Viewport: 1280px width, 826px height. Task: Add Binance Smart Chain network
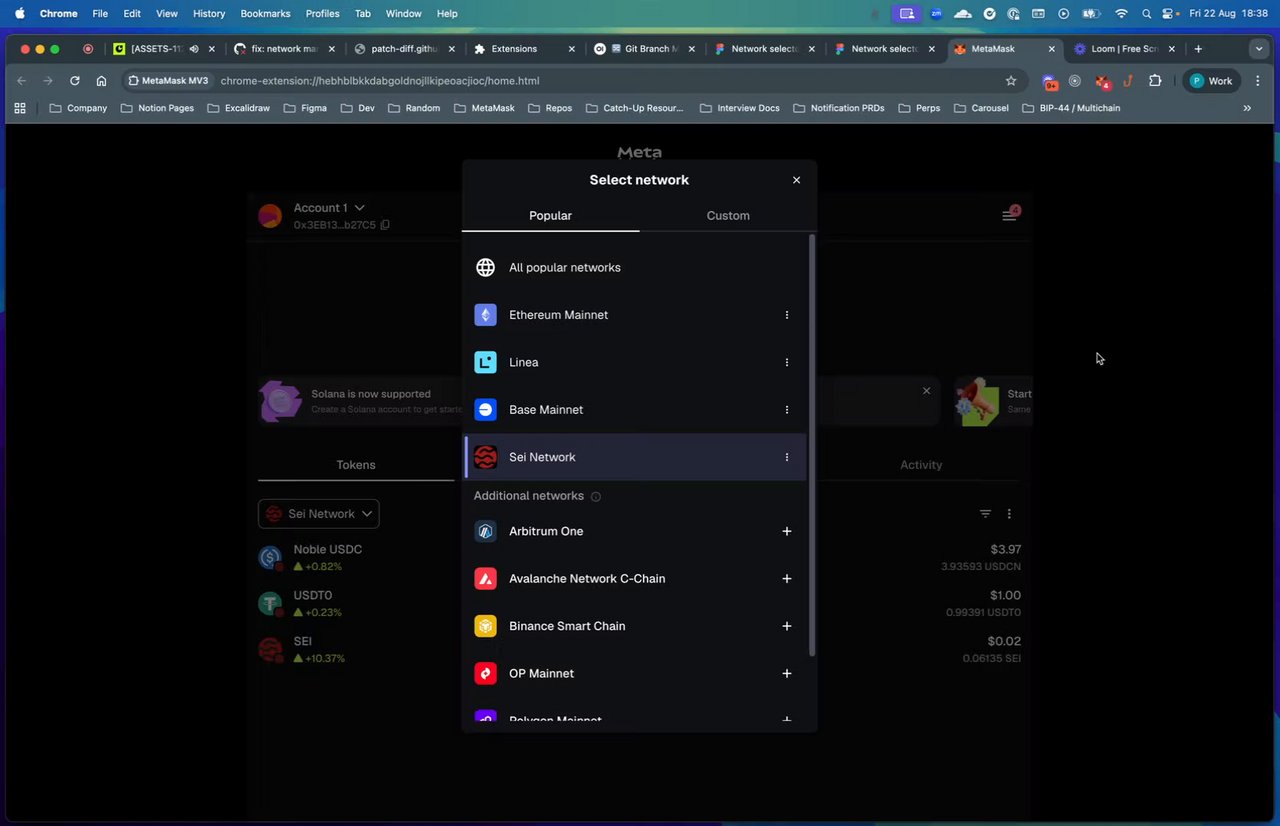point(787,626)
